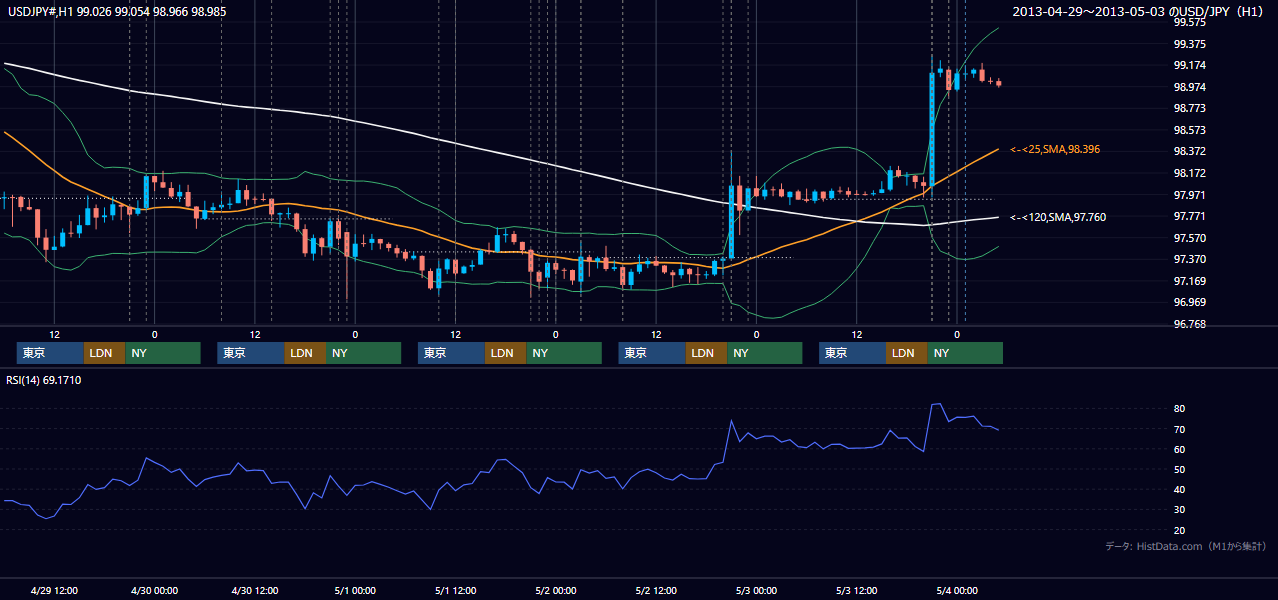Click RSI scale value 30
This screenshot has height=600, width=1278.
tap(1180, 510)
